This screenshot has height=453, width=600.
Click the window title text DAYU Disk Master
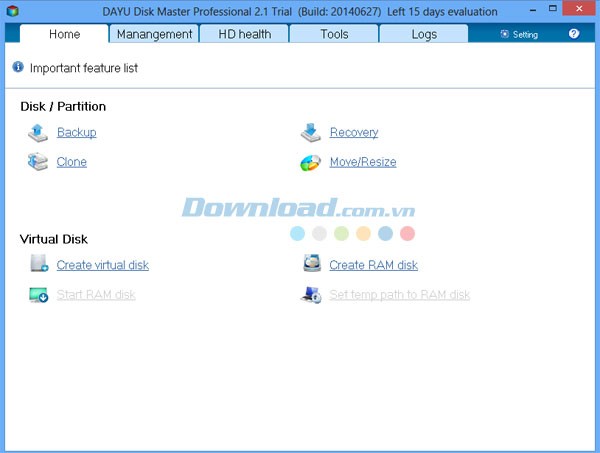(300, 11)
